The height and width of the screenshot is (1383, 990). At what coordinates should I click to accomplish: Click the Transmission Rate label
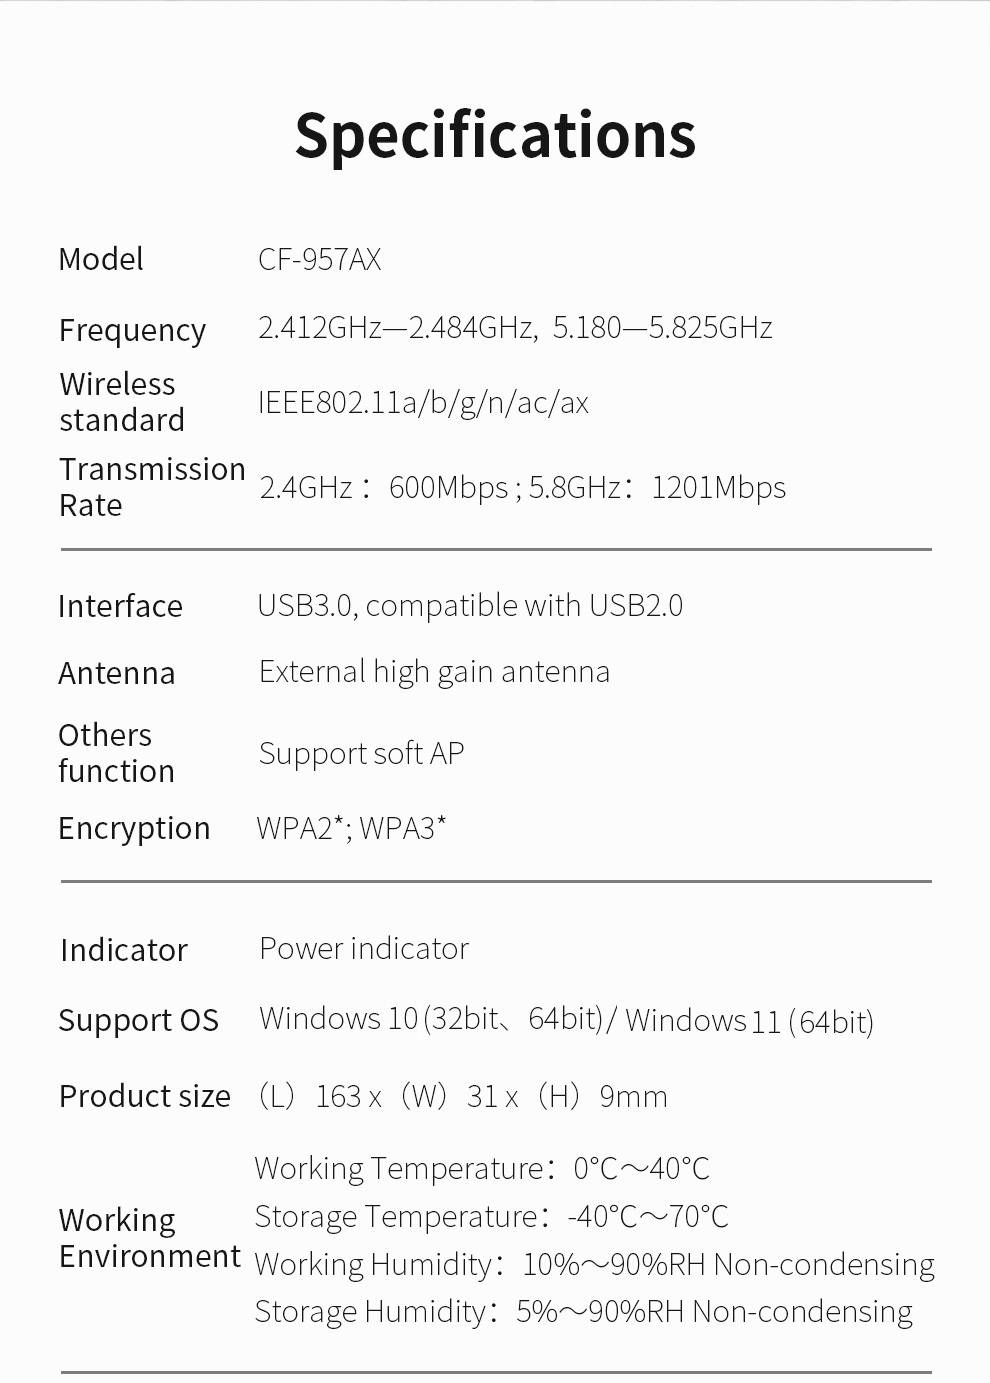[151, 487]
